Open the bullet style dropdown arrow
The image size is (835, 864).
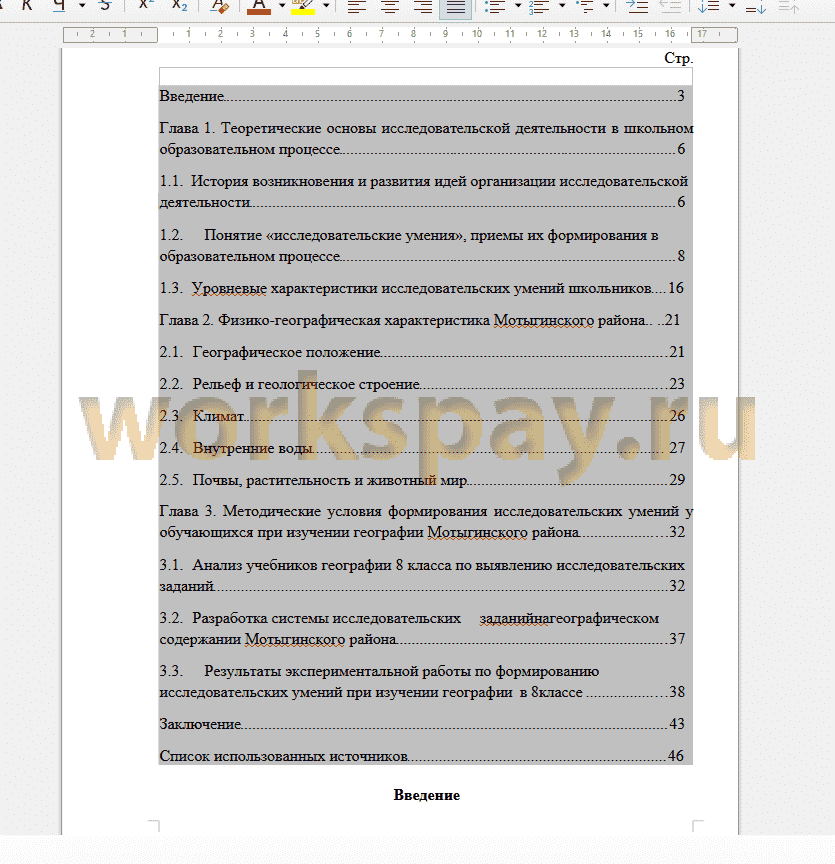(x=518, y=6)
